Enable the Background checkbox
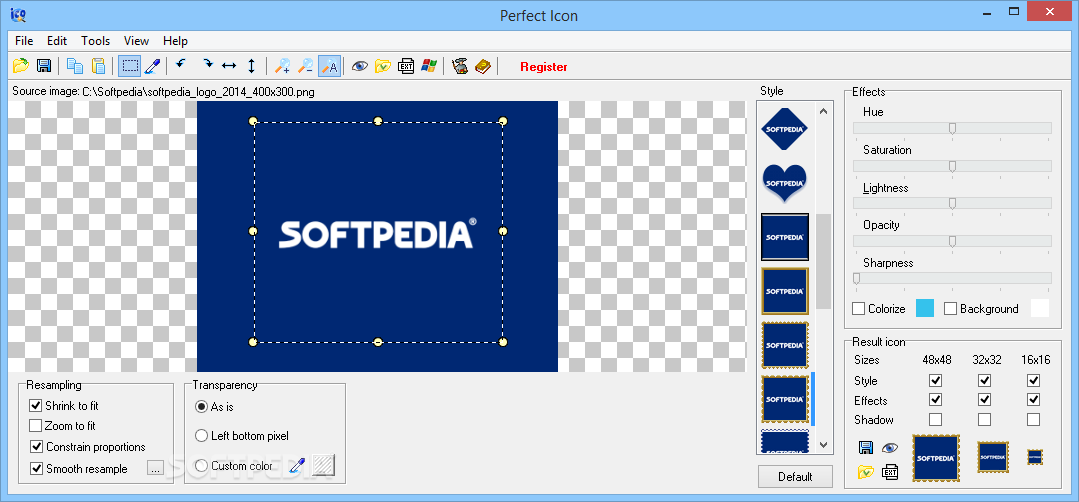The width and height of the screenshot is (1079, 502). click(x=950, y=309)
